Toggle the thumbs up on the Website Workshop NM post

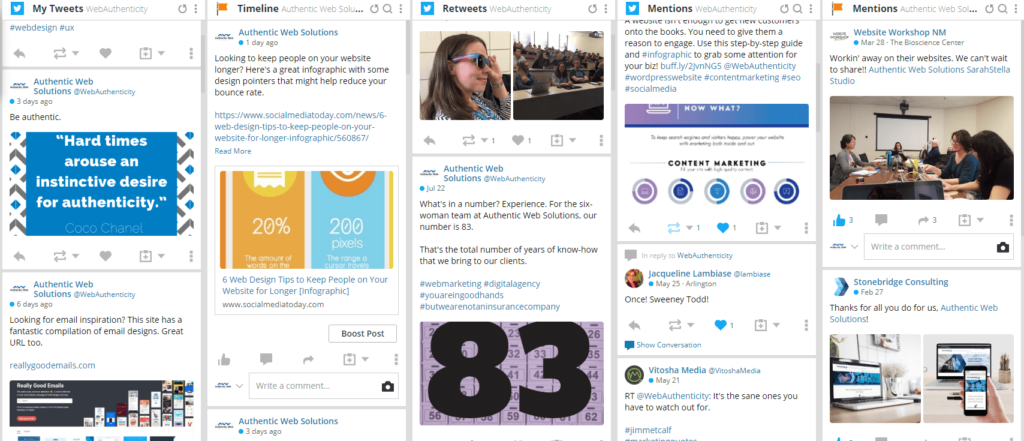click(839, 220)
